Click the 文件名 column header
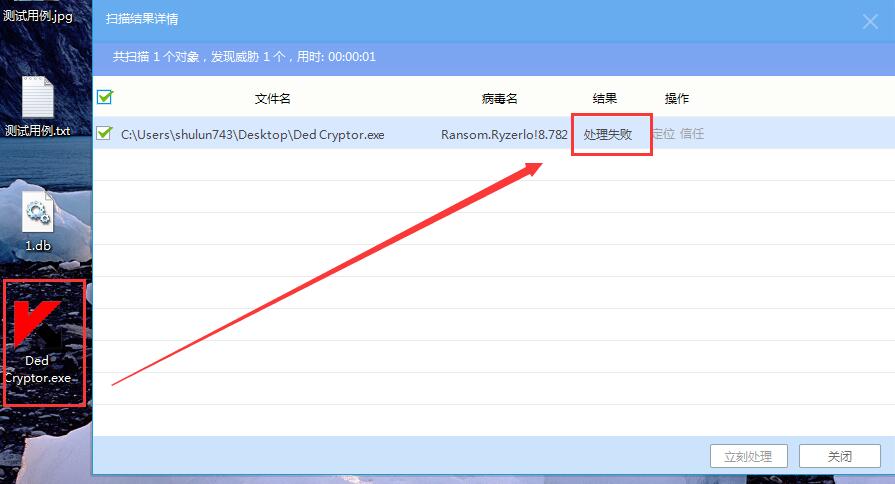 [272, 99]
